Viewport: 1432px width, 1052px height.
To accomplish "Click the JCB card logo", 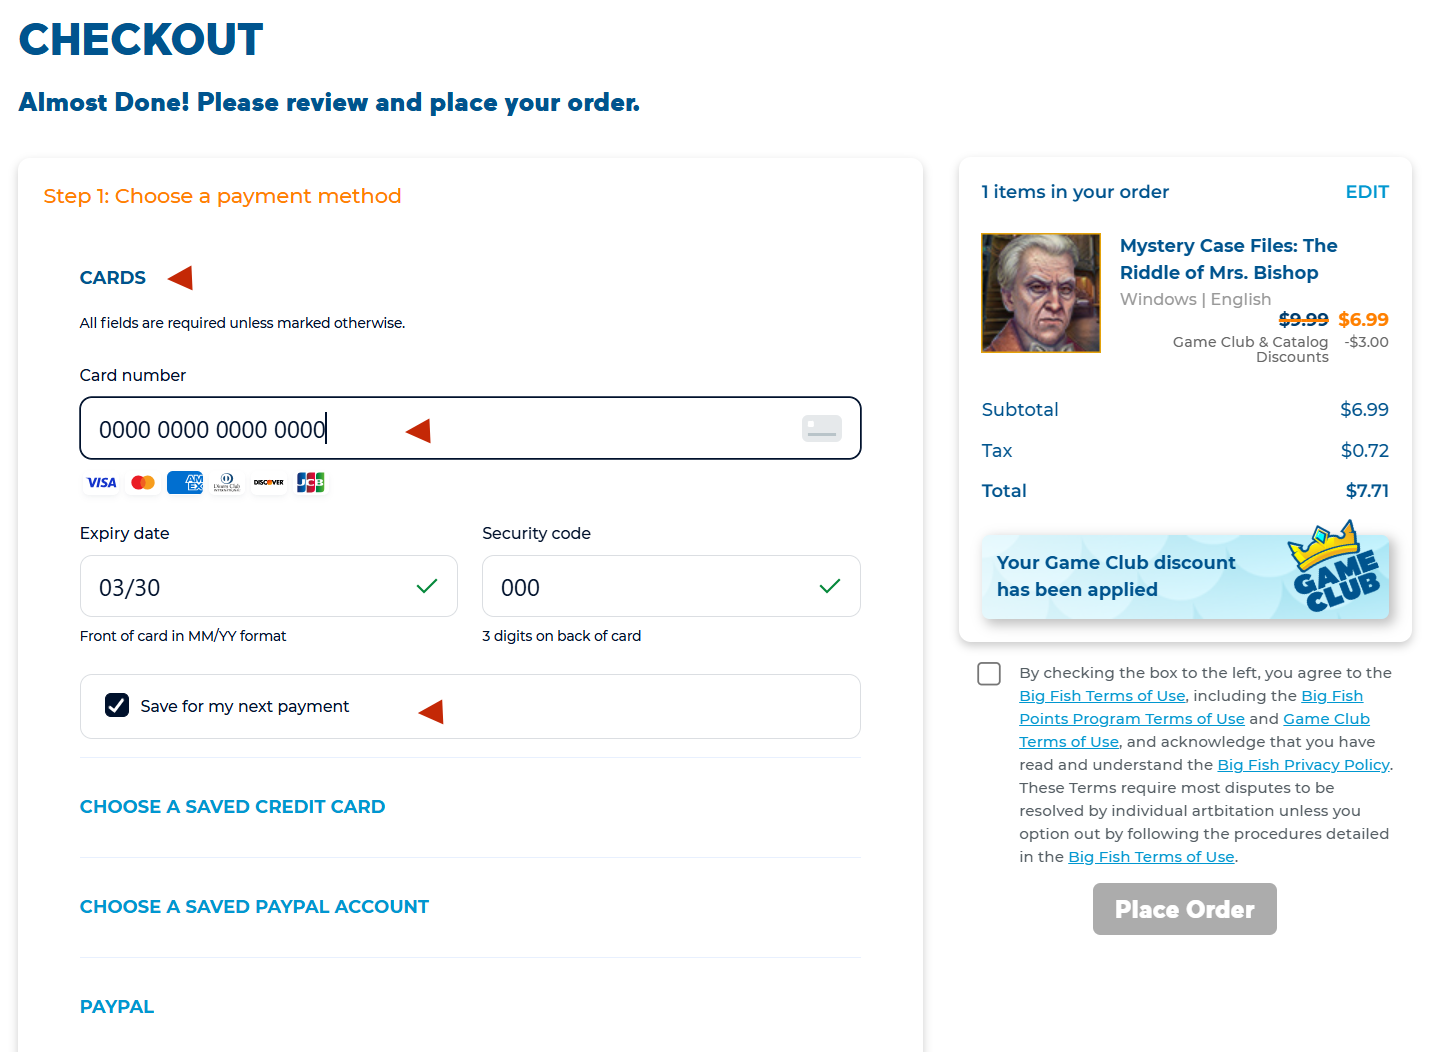I will click(x=310, y=483).
